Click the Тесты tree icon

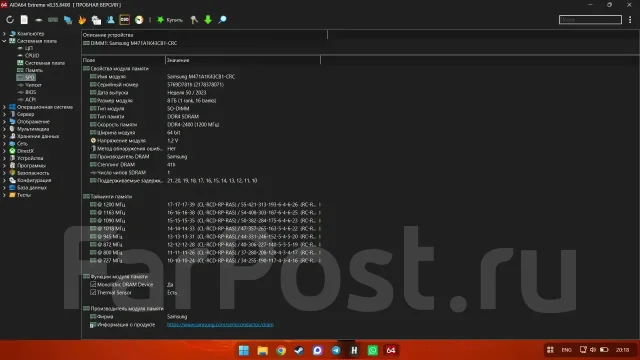coord(12,195)
